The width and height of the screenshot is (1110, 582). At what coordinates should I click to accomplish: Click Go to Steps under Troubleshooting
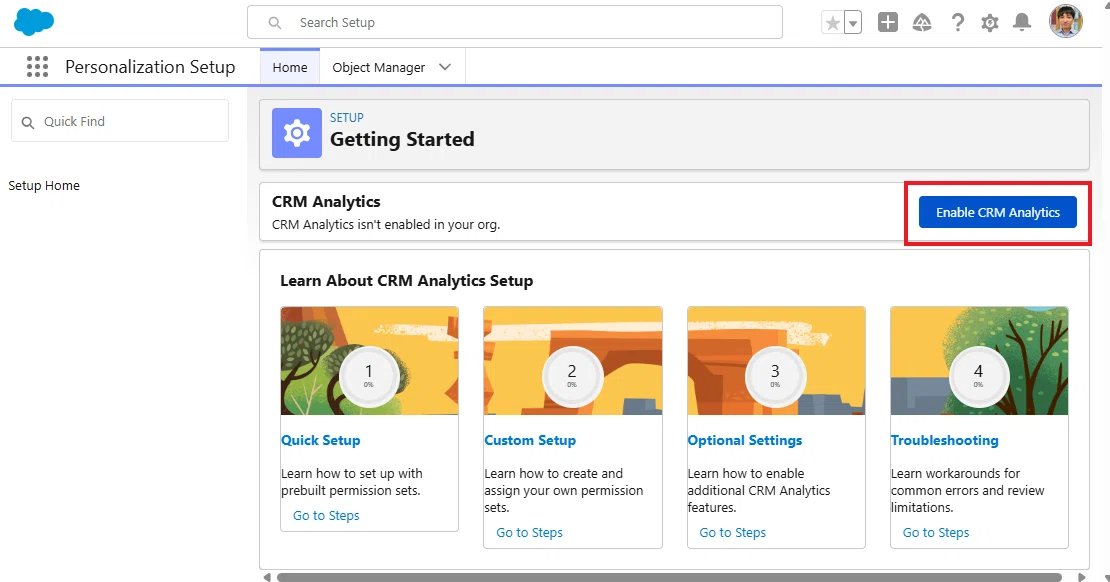(x=936, y=532)
